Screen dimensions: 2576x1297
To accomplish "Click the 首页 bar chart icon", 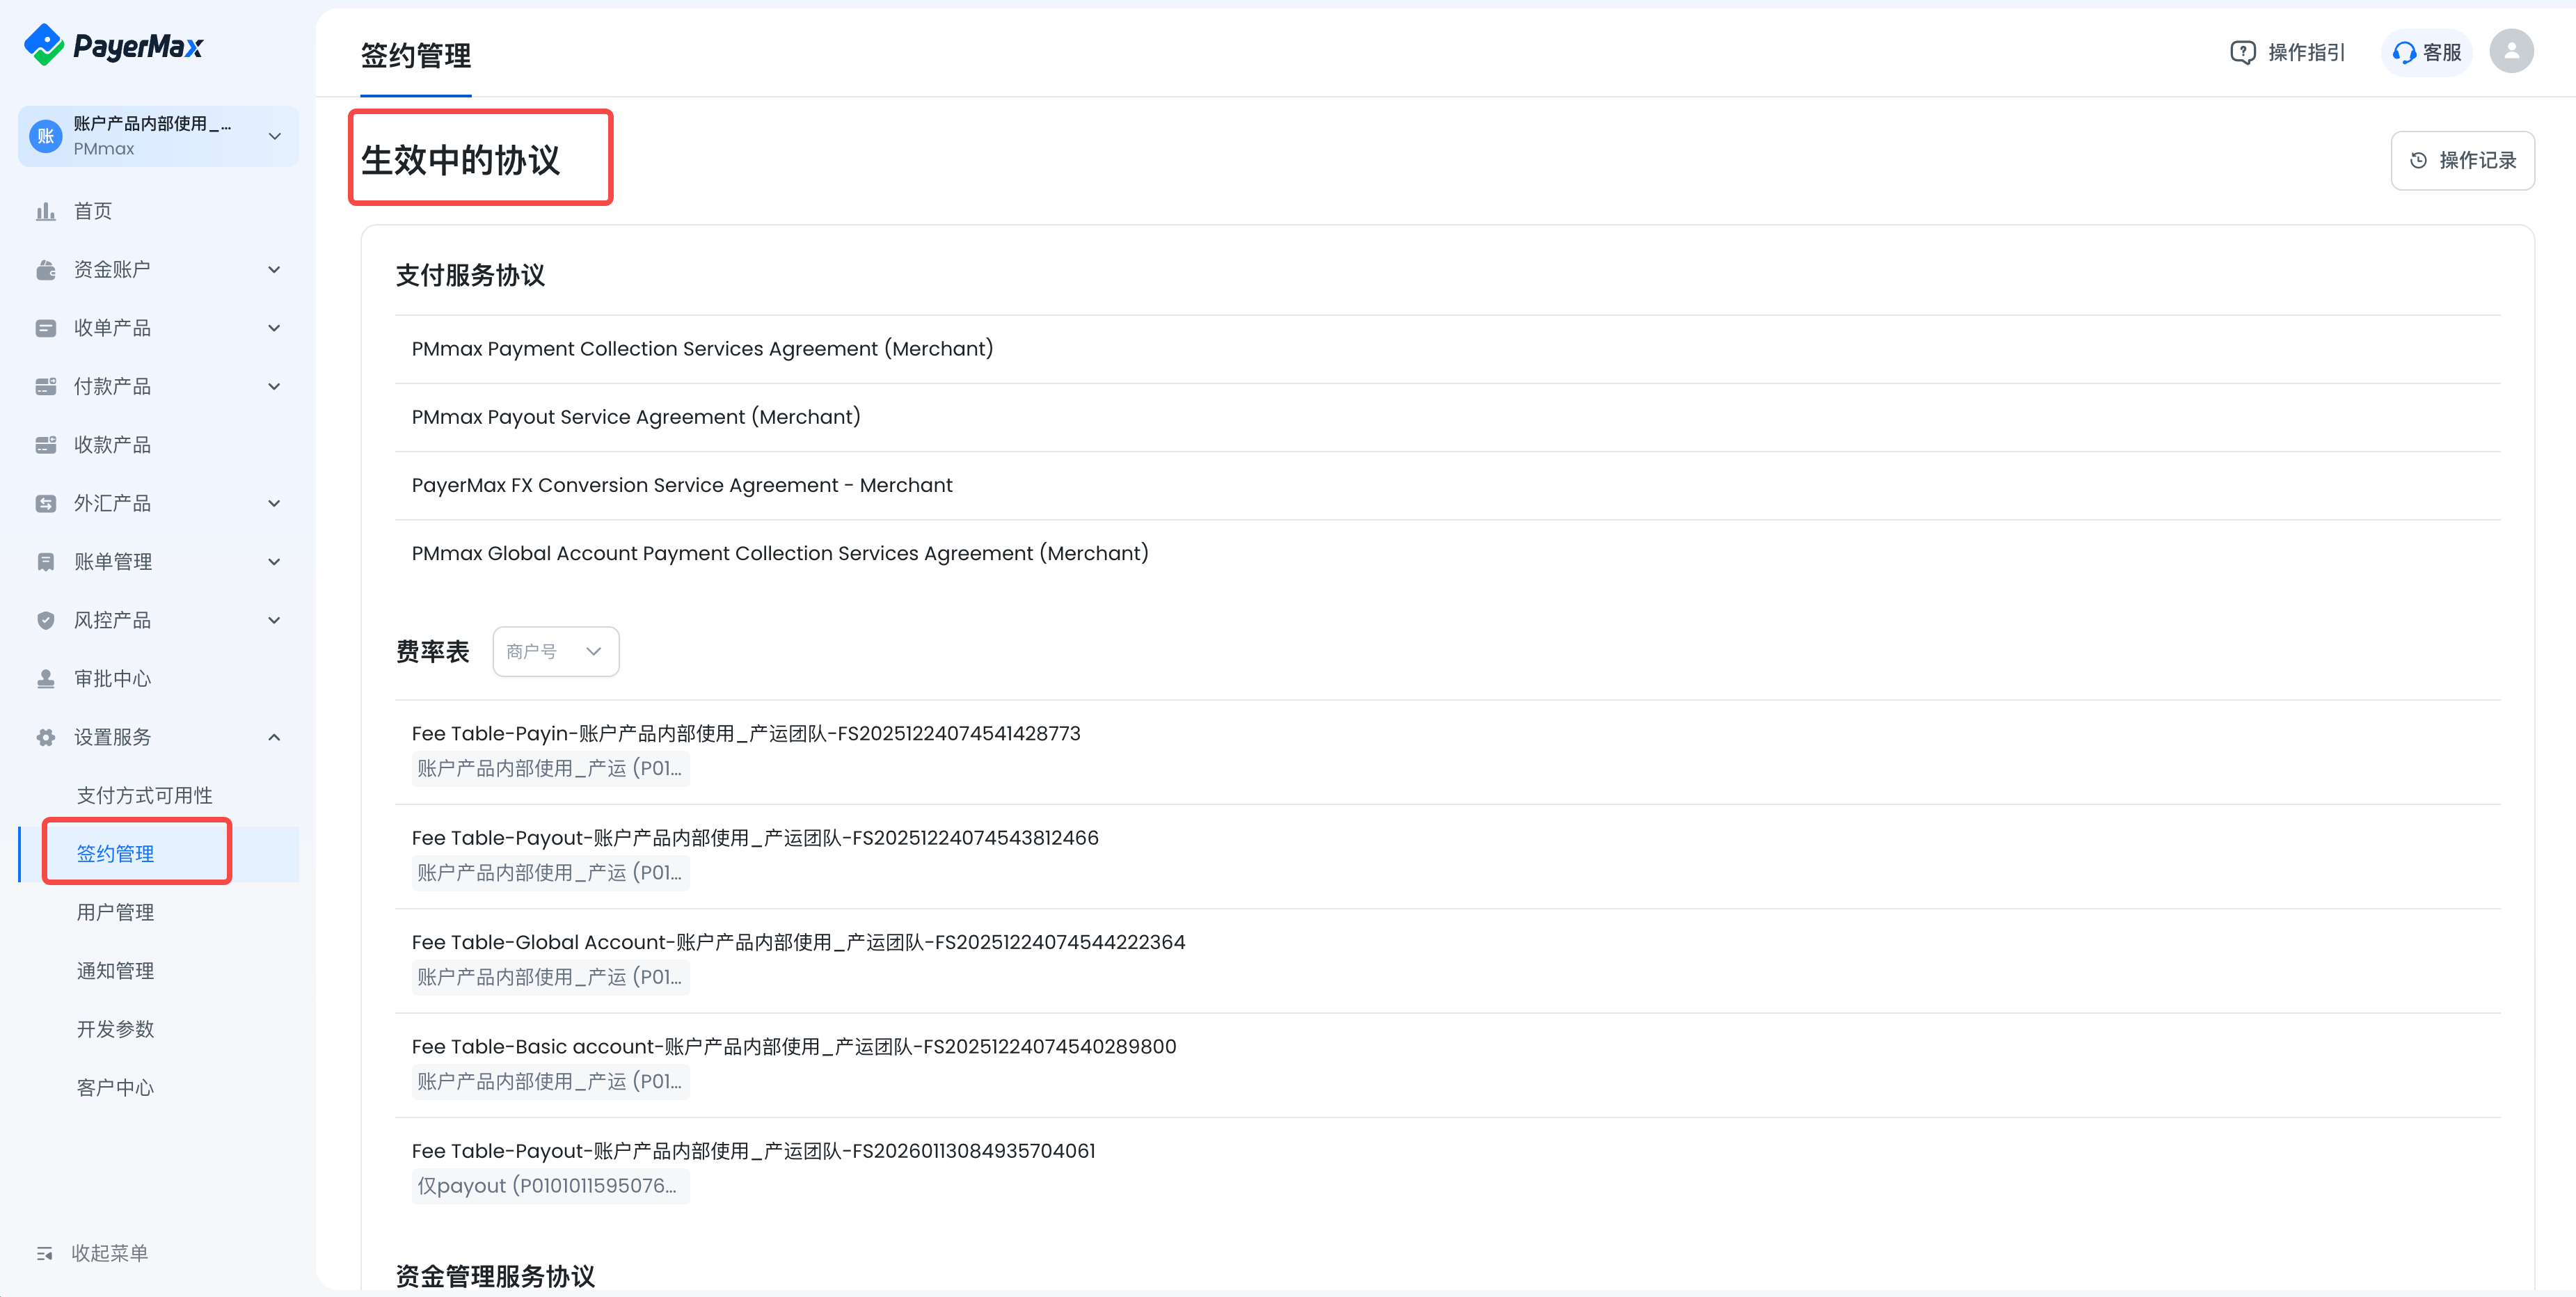I will tap(46, 211).
